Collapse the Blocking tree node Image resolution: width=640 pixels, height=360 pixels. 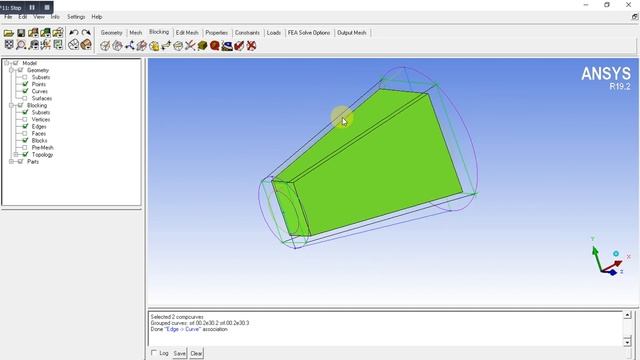11,105
